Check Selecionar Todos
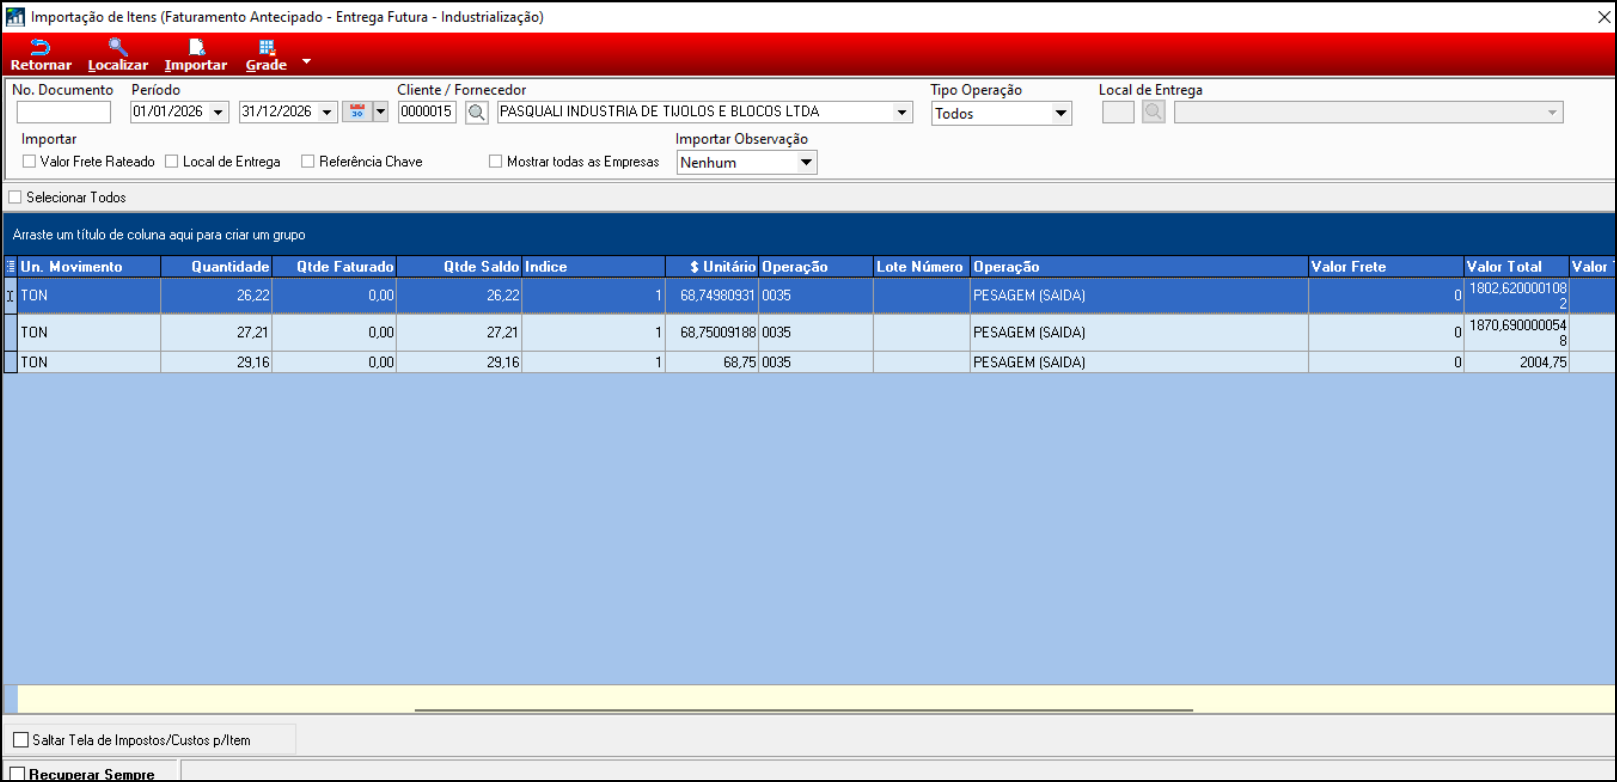Screen dimensions: 1617x782 click(x=15, y=197)
